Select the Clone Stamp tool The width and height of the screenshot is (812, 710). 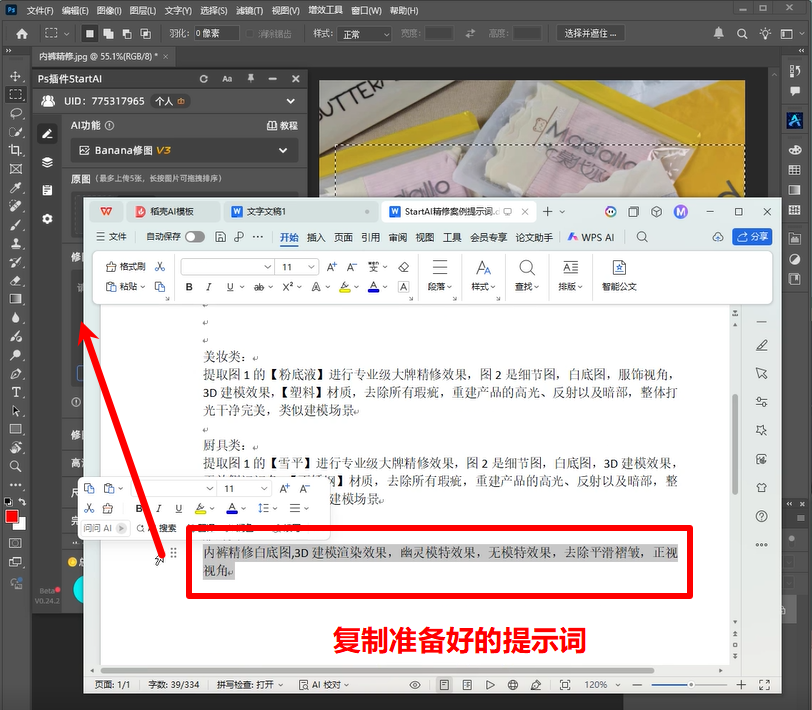click(16, 243)
